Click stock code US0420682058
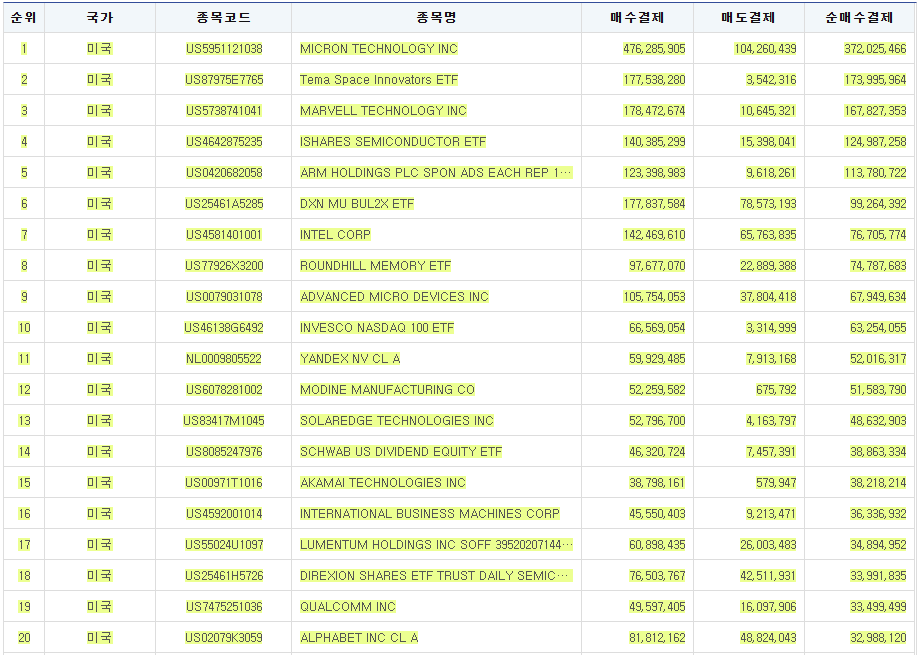The image size is (917, 655). coord(224,173)
